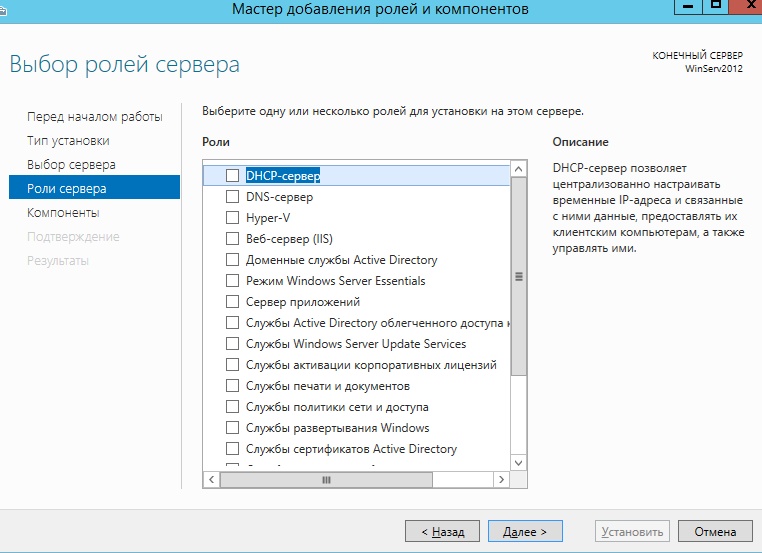Select Службы развертывания Windows role label
The image size is (762, 553).
[337, 428]
